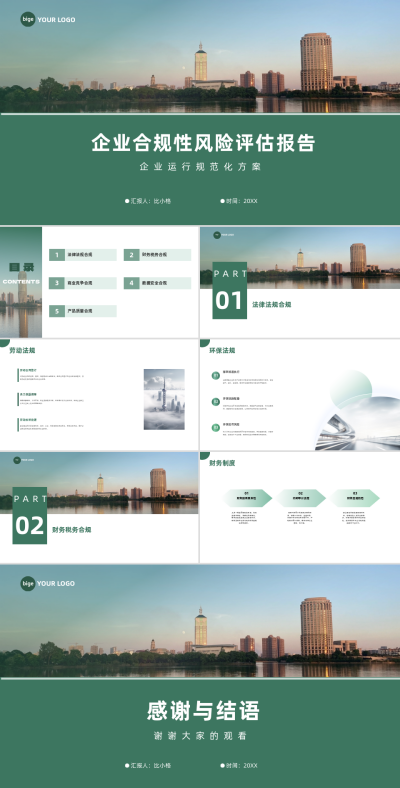Click the small logo on PART 02 slide

(x=17, y=460)
